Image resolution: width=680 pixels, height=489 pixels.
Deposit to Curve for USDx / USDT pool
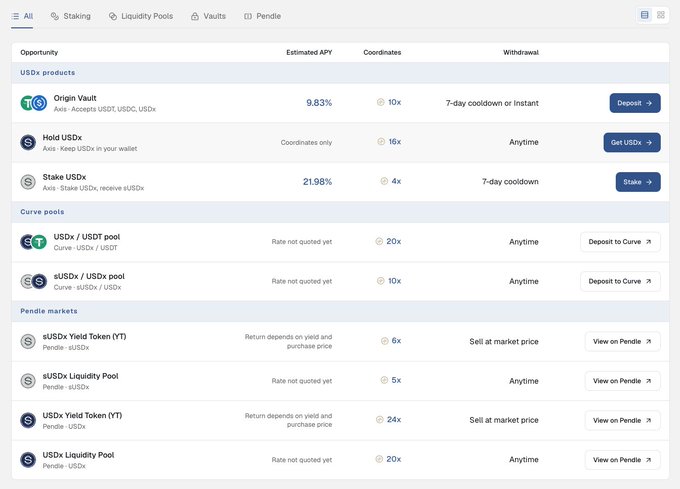pos(620,242)
